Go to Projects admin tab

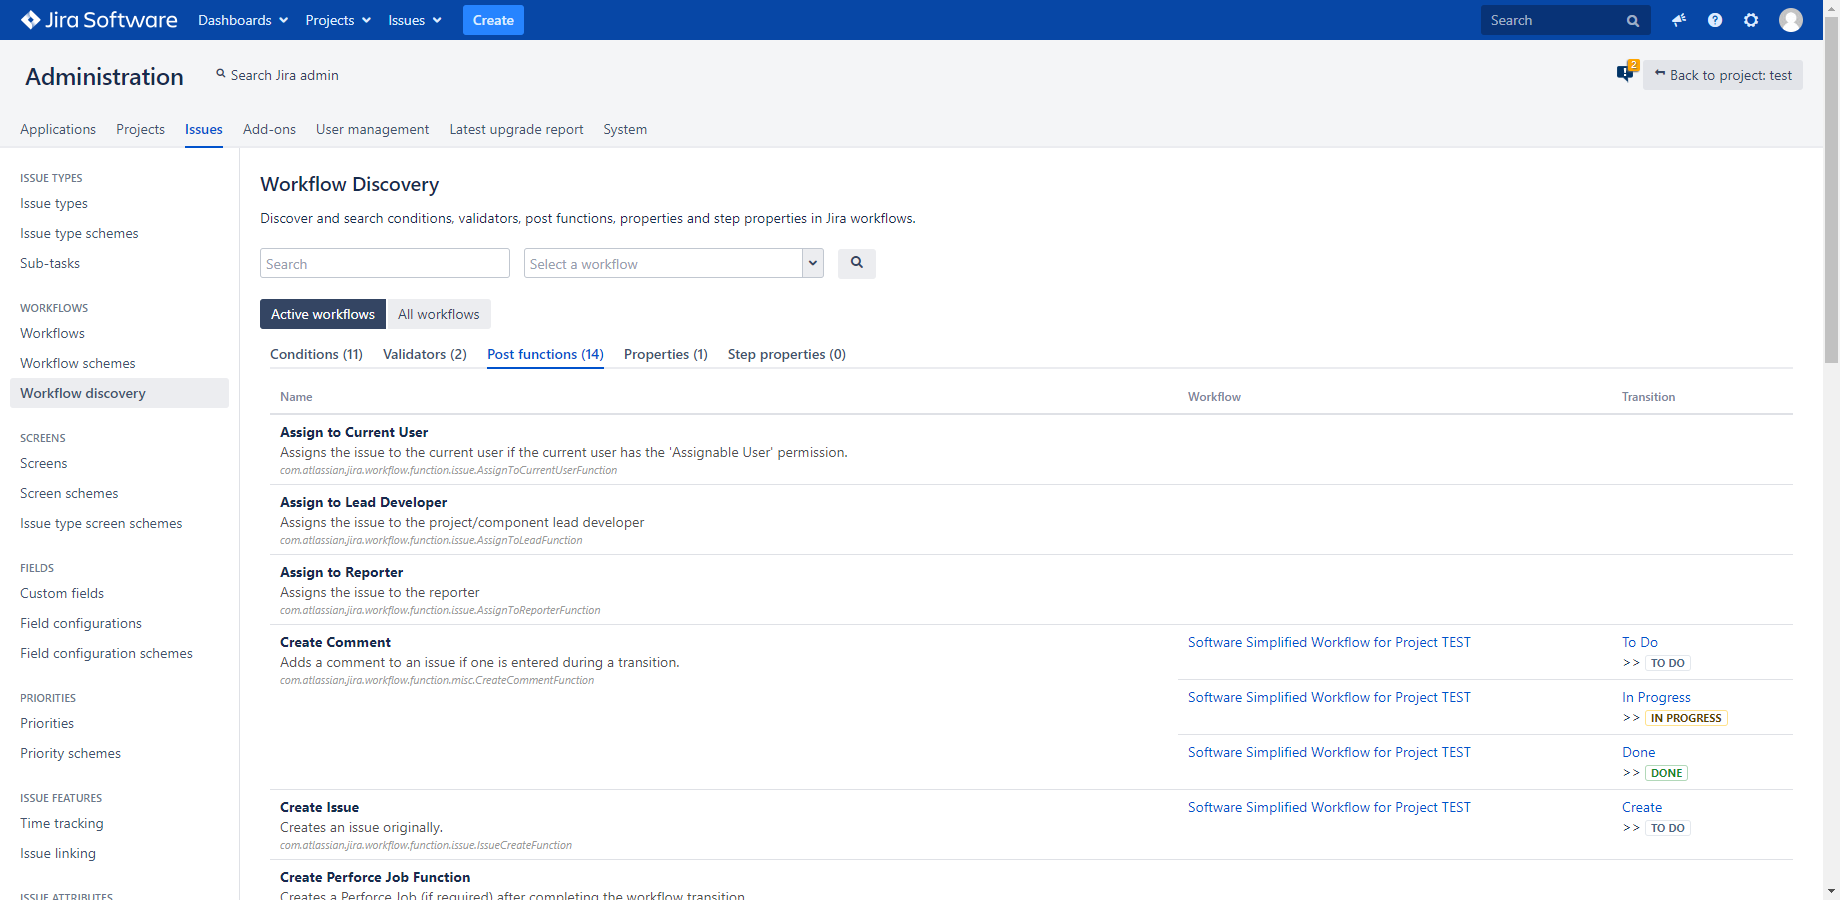(140, 129)
